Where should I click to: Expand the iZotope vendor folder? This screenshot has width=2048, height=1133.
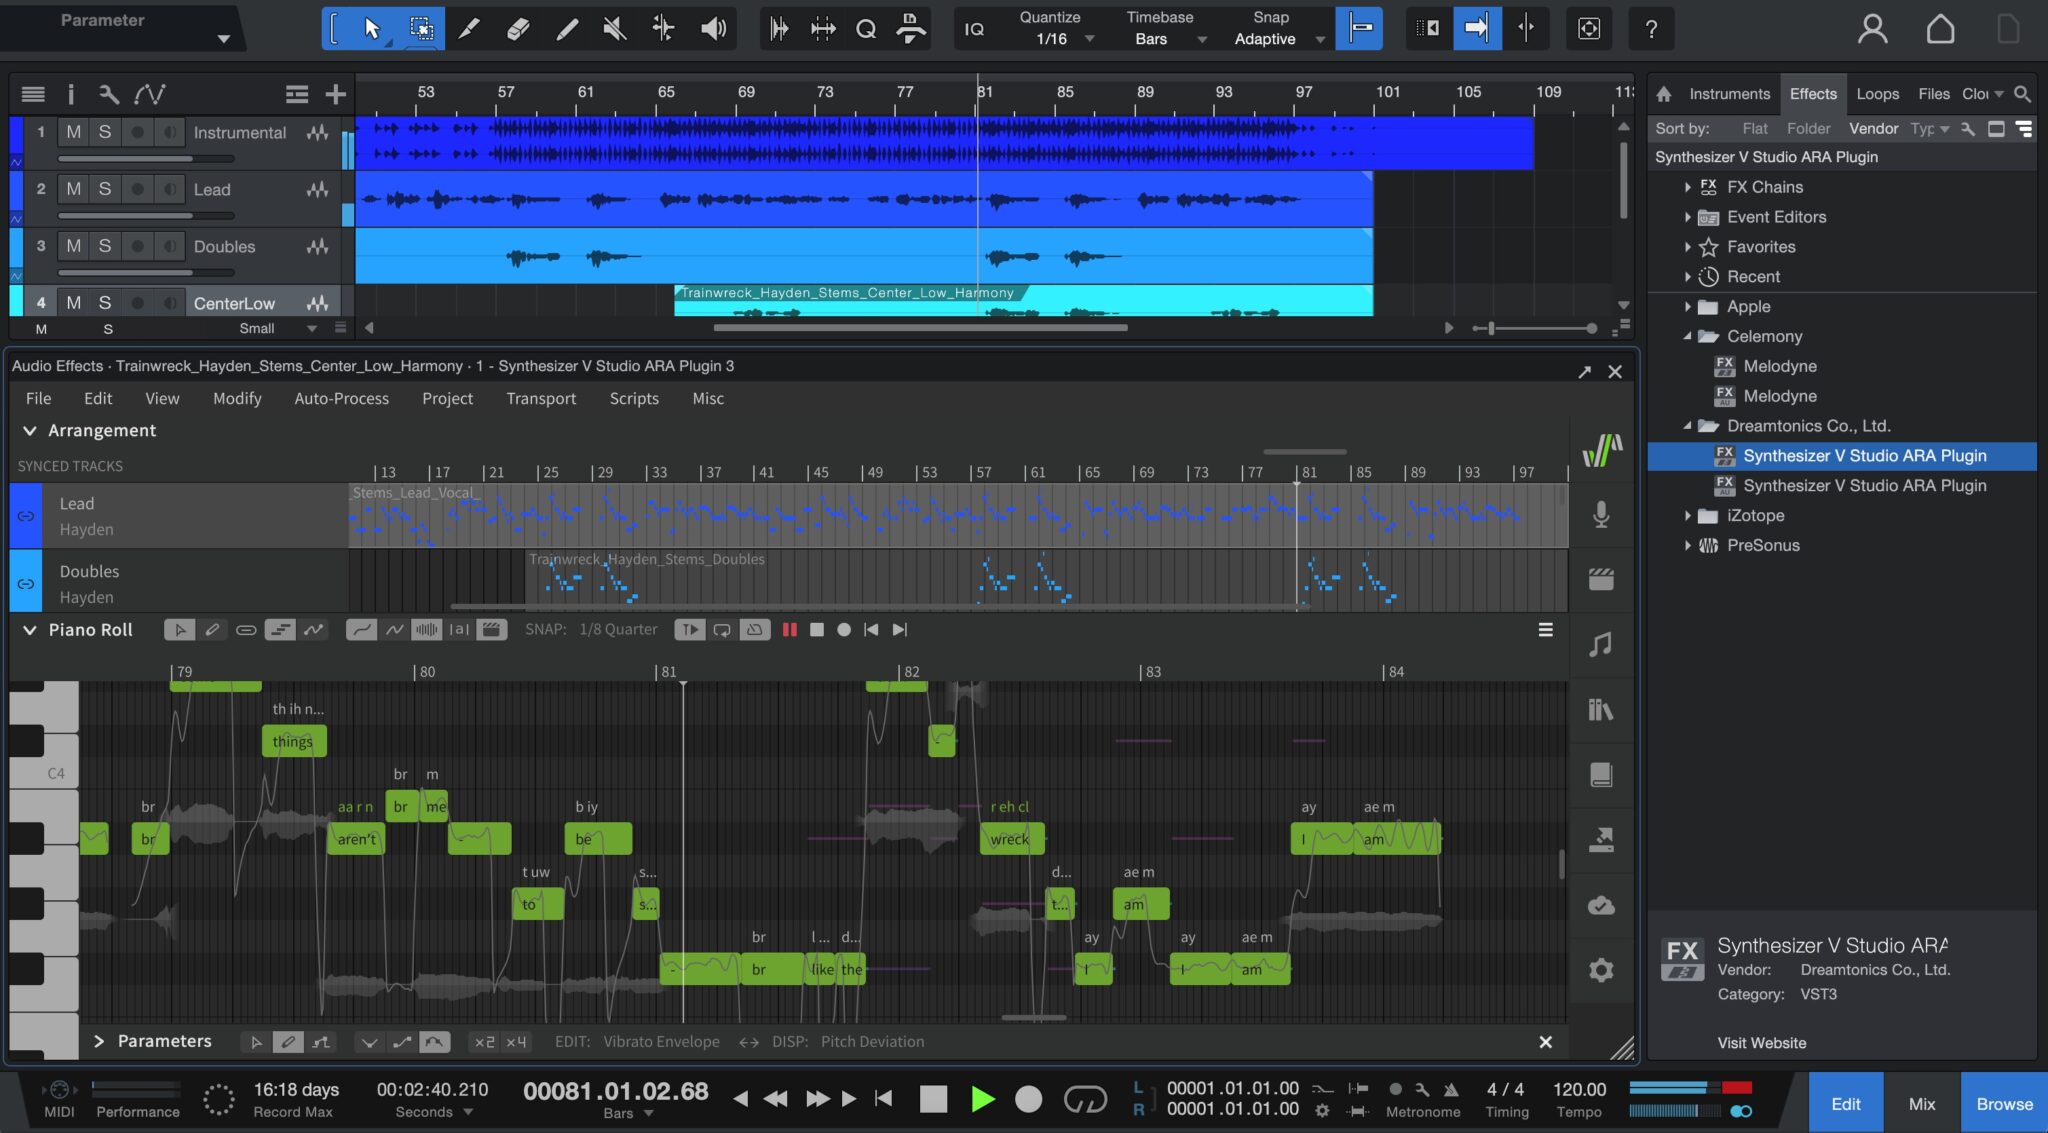click(x=1688, y=515)
